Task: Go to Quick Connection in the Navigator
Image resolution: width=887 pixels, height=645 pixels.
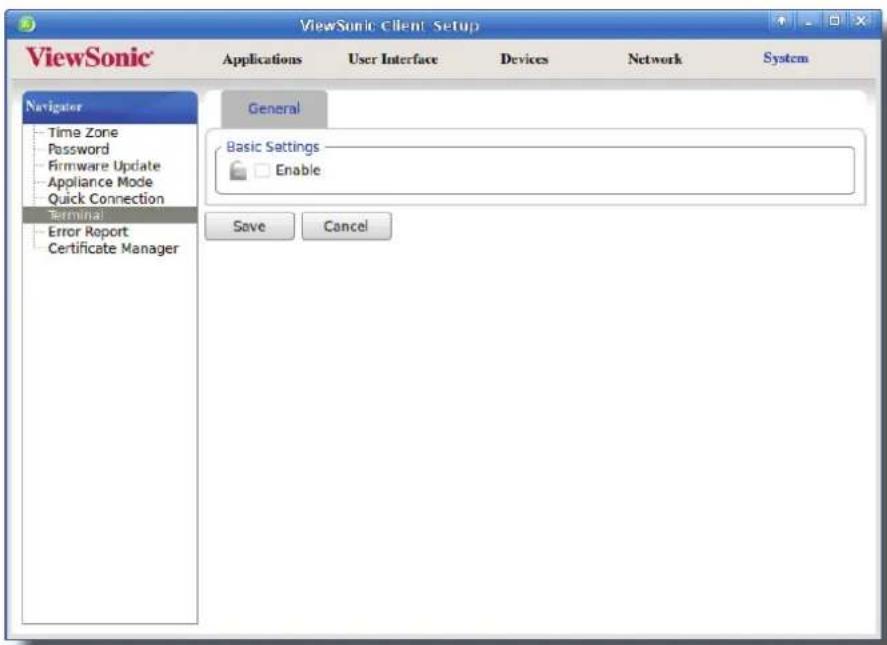Action: point(106,199)
